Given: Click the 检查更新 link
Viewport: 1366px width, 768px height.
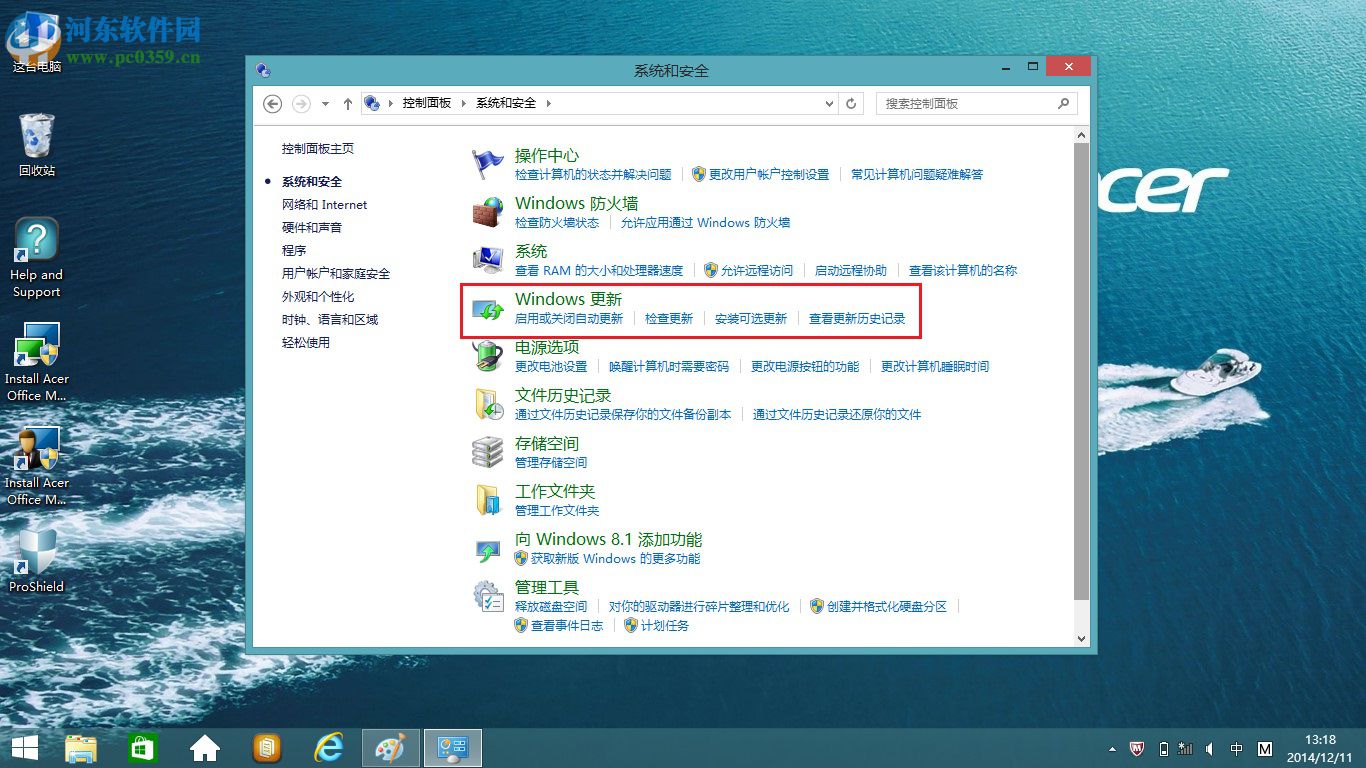Looking at the screenshot, I should [x=668, y=319].
